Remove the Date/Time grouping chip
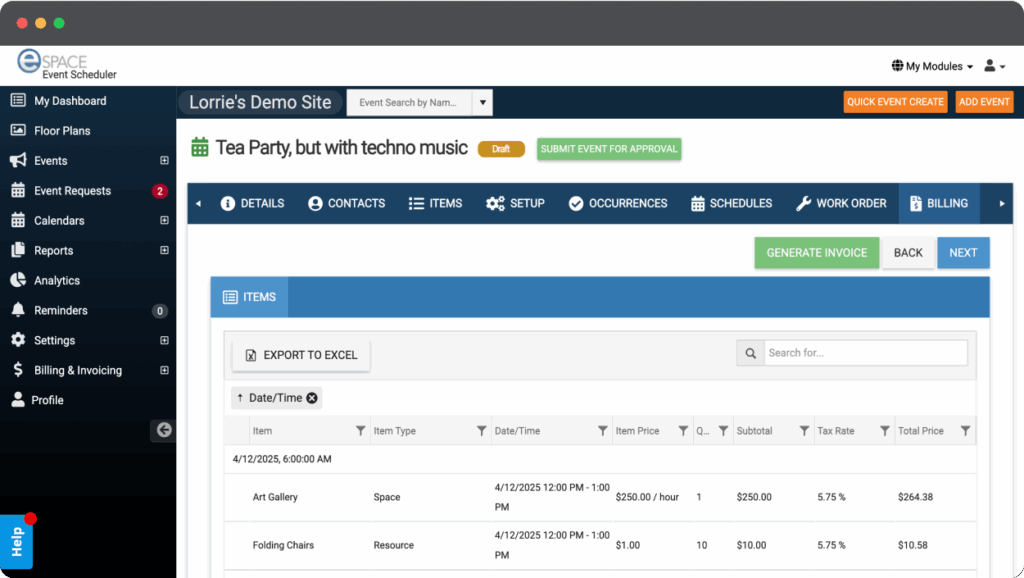Screen dimensions: 1024x578 point(312,398)
